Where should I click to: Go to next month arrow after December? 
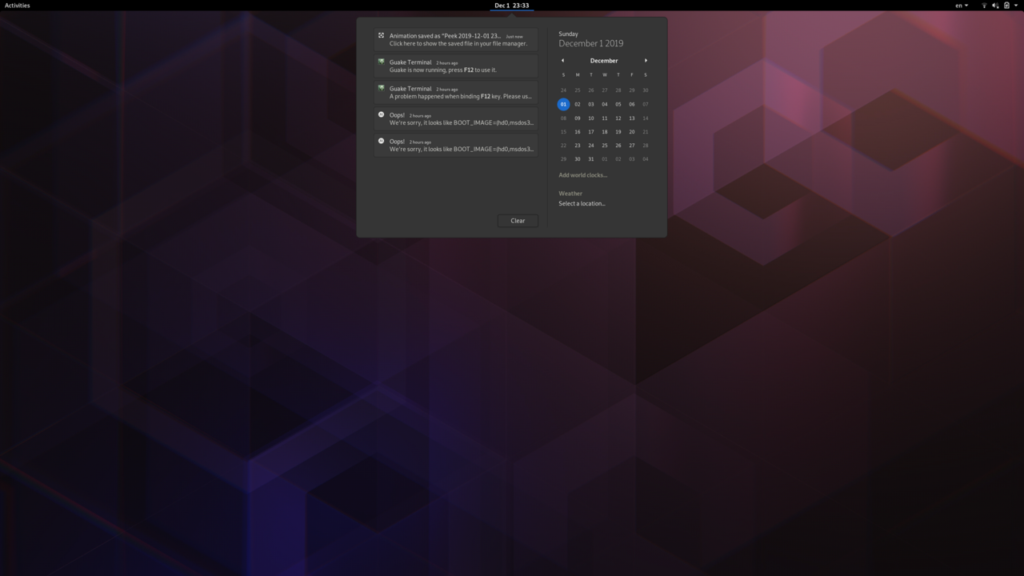click(x=646, y=61)
